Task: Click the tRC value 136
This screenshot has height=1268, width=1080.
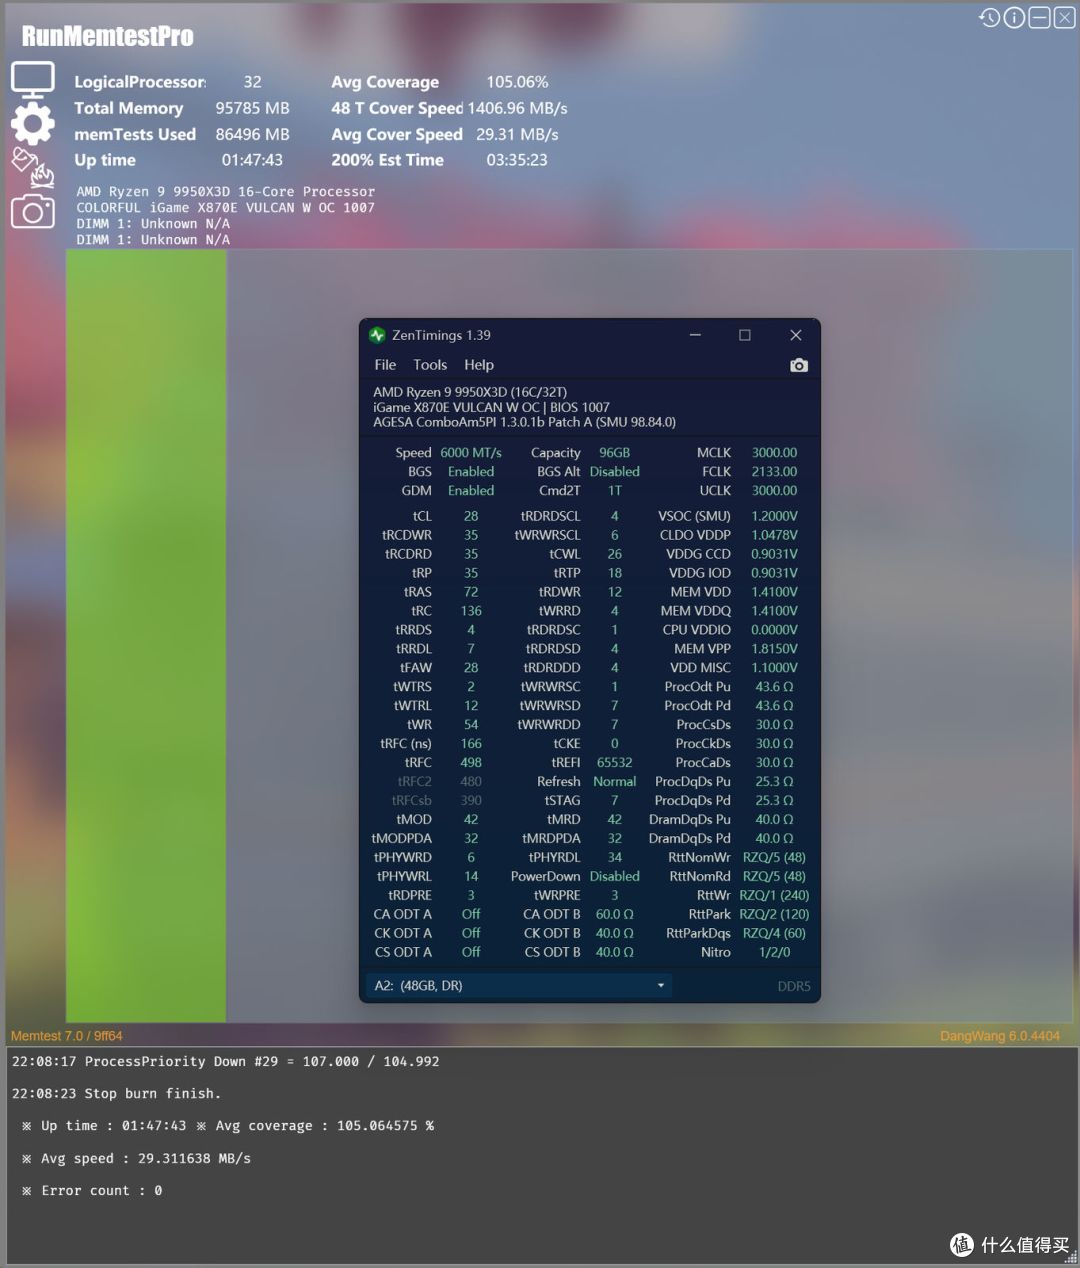Action: tap(471, 612)
